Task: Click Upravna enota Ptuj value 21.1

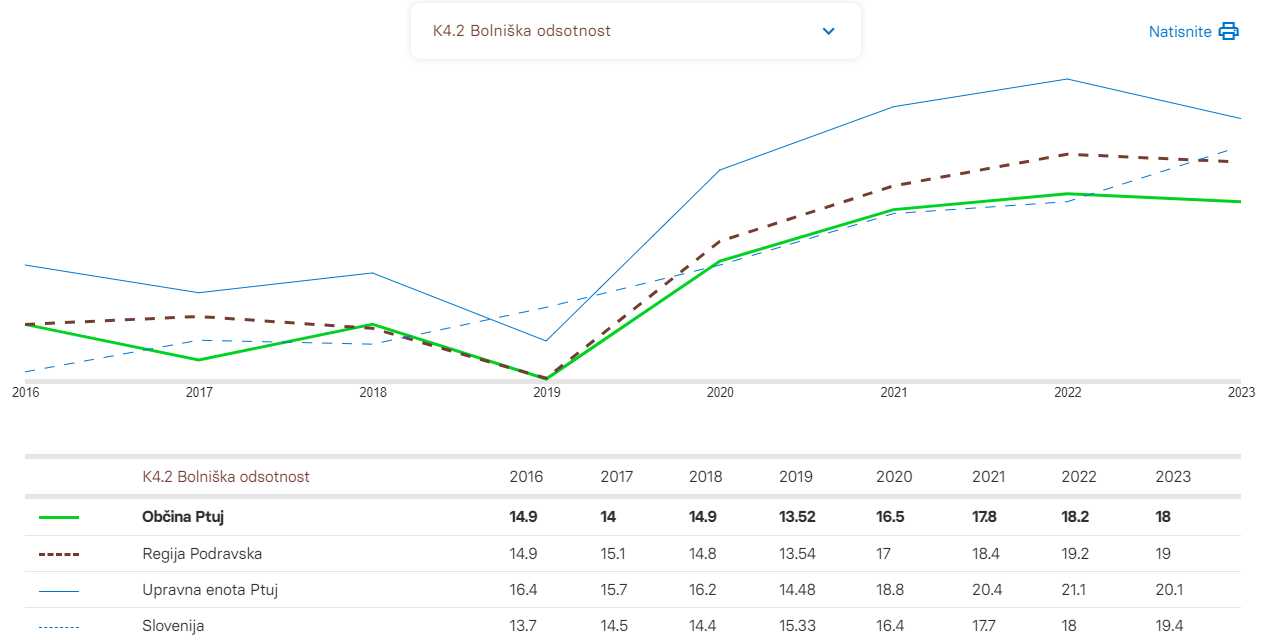Action: 1073,590
